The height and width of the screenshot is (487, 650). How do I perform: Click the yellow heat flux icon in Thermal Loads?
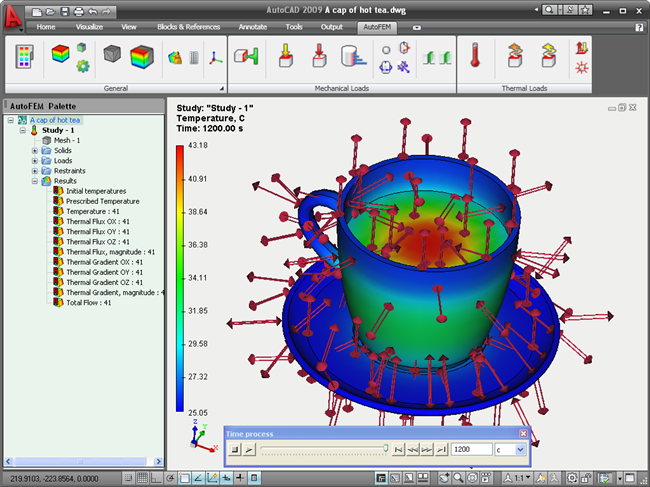(548, 55)
